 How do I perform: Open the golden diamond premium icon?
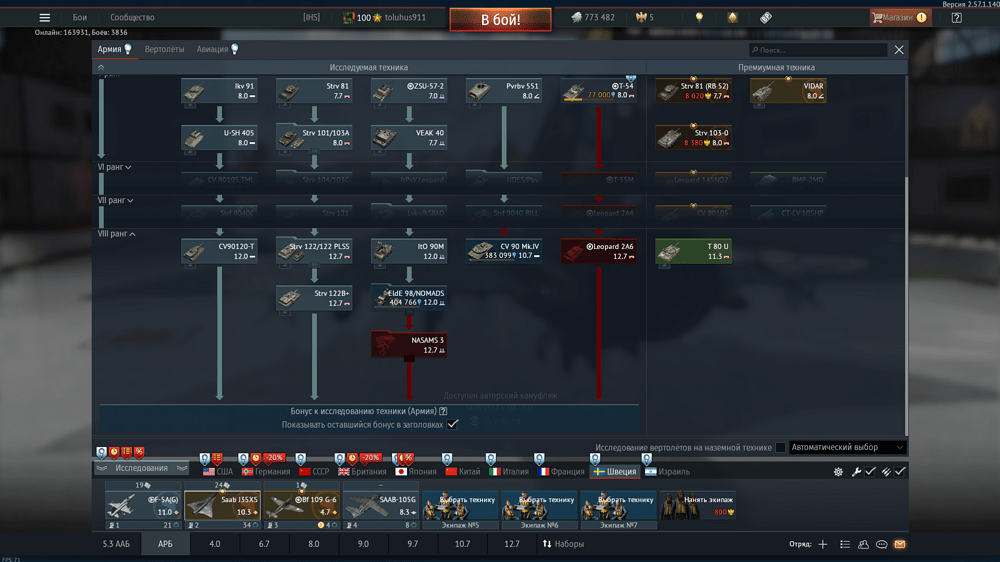click(x=732, y=18)
